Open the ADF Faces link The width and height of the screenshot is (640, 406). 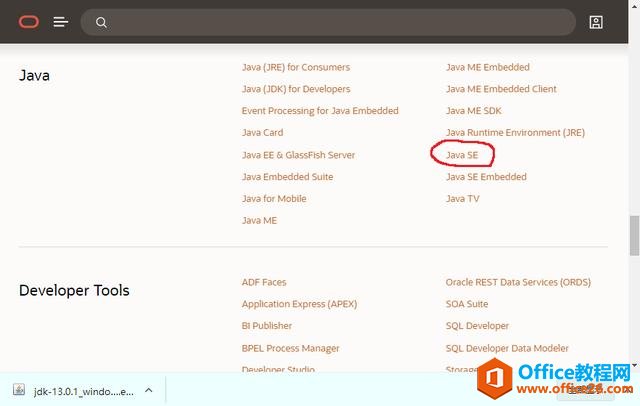264,282
